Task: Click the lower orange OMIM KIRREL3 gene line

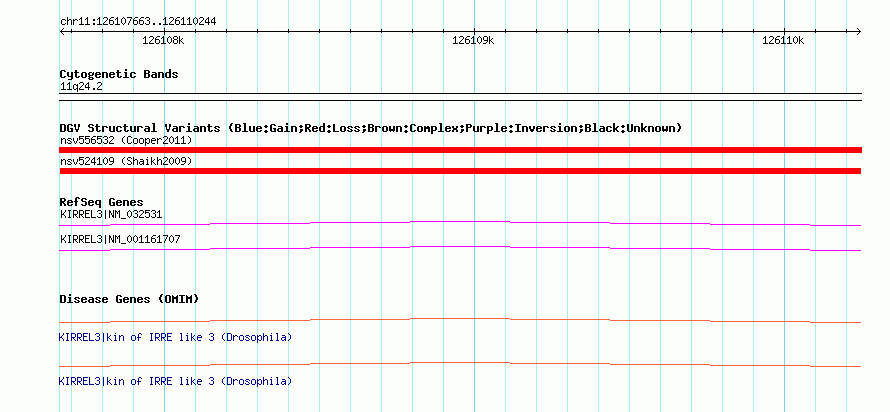Action: coord(460,364)
